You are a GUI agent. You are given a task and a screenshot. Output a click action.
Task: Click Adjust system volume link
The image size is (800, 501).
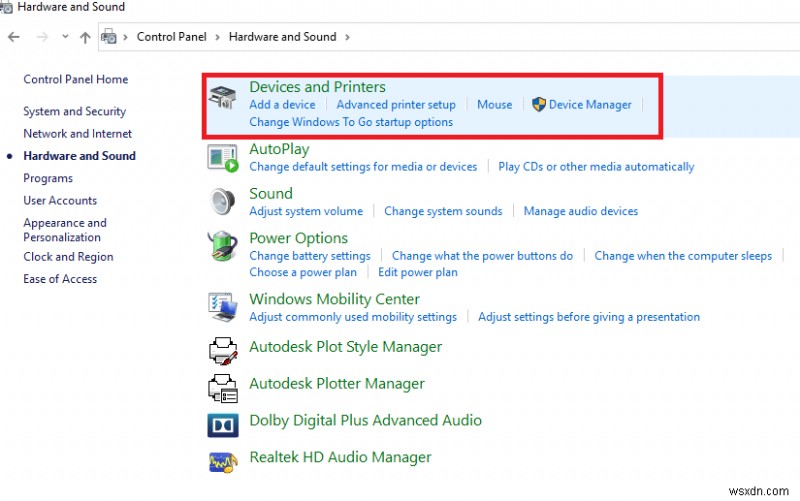tap(306, 211)
